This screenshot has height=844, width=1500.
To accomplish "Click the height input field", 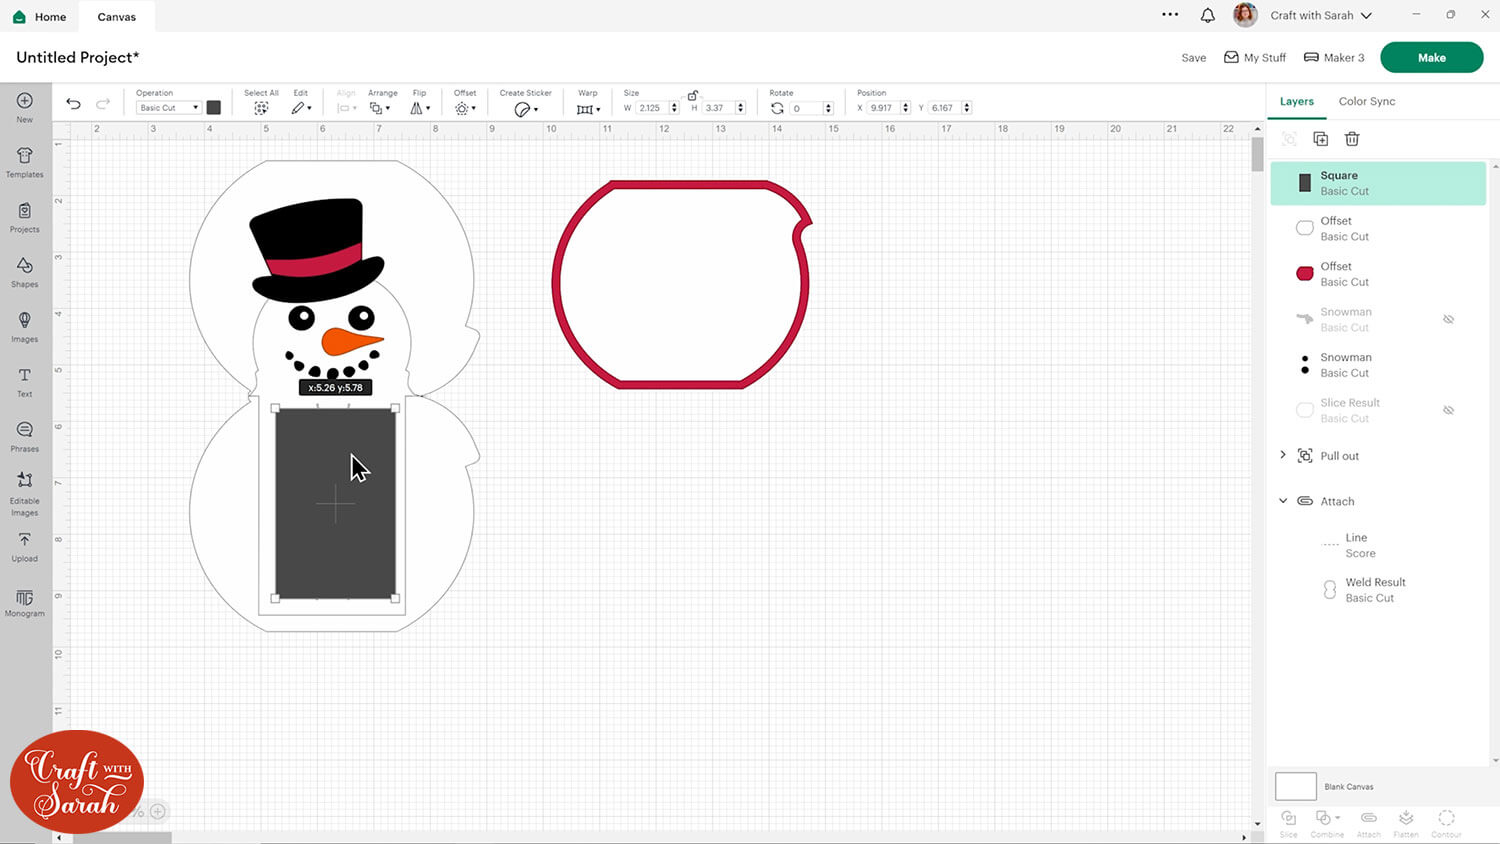I will (x=719, y=108).
